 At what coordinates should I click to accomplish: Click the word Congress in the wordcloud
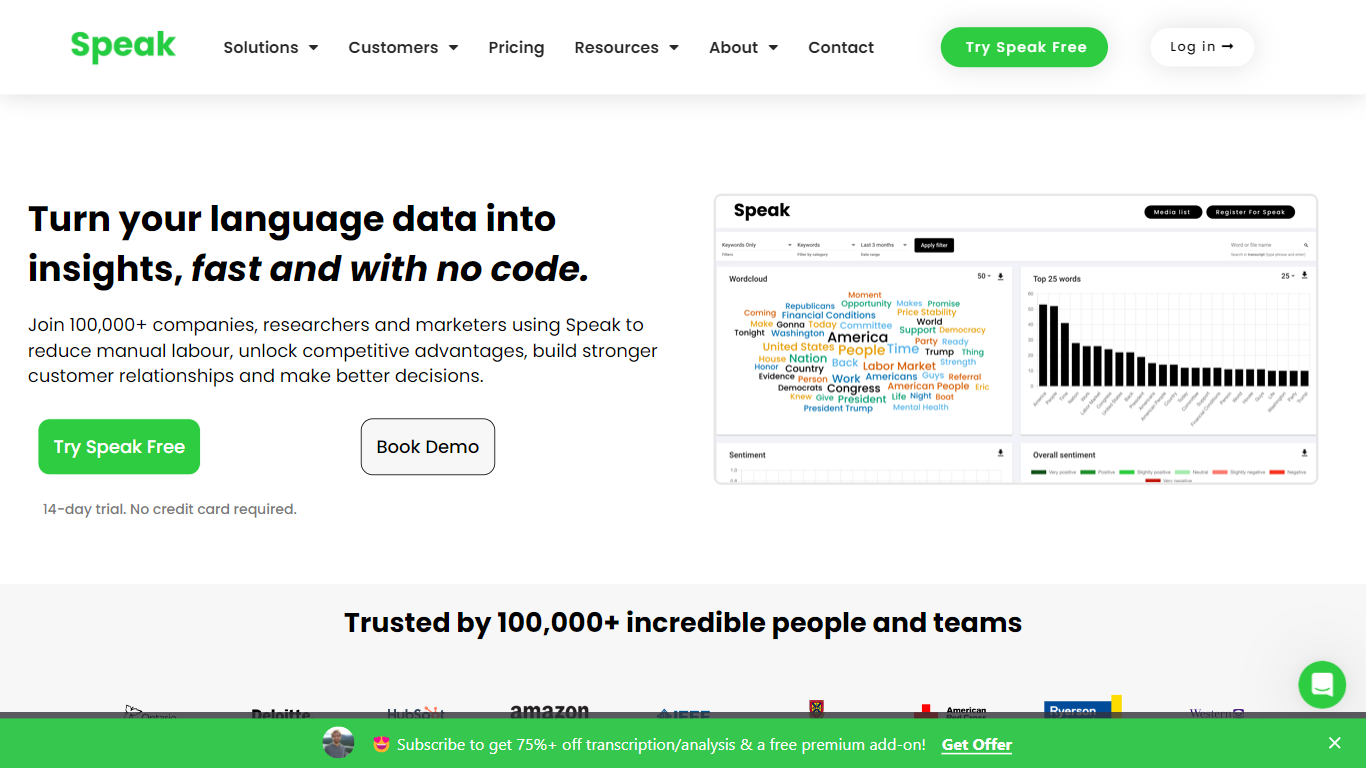[854, 388]
